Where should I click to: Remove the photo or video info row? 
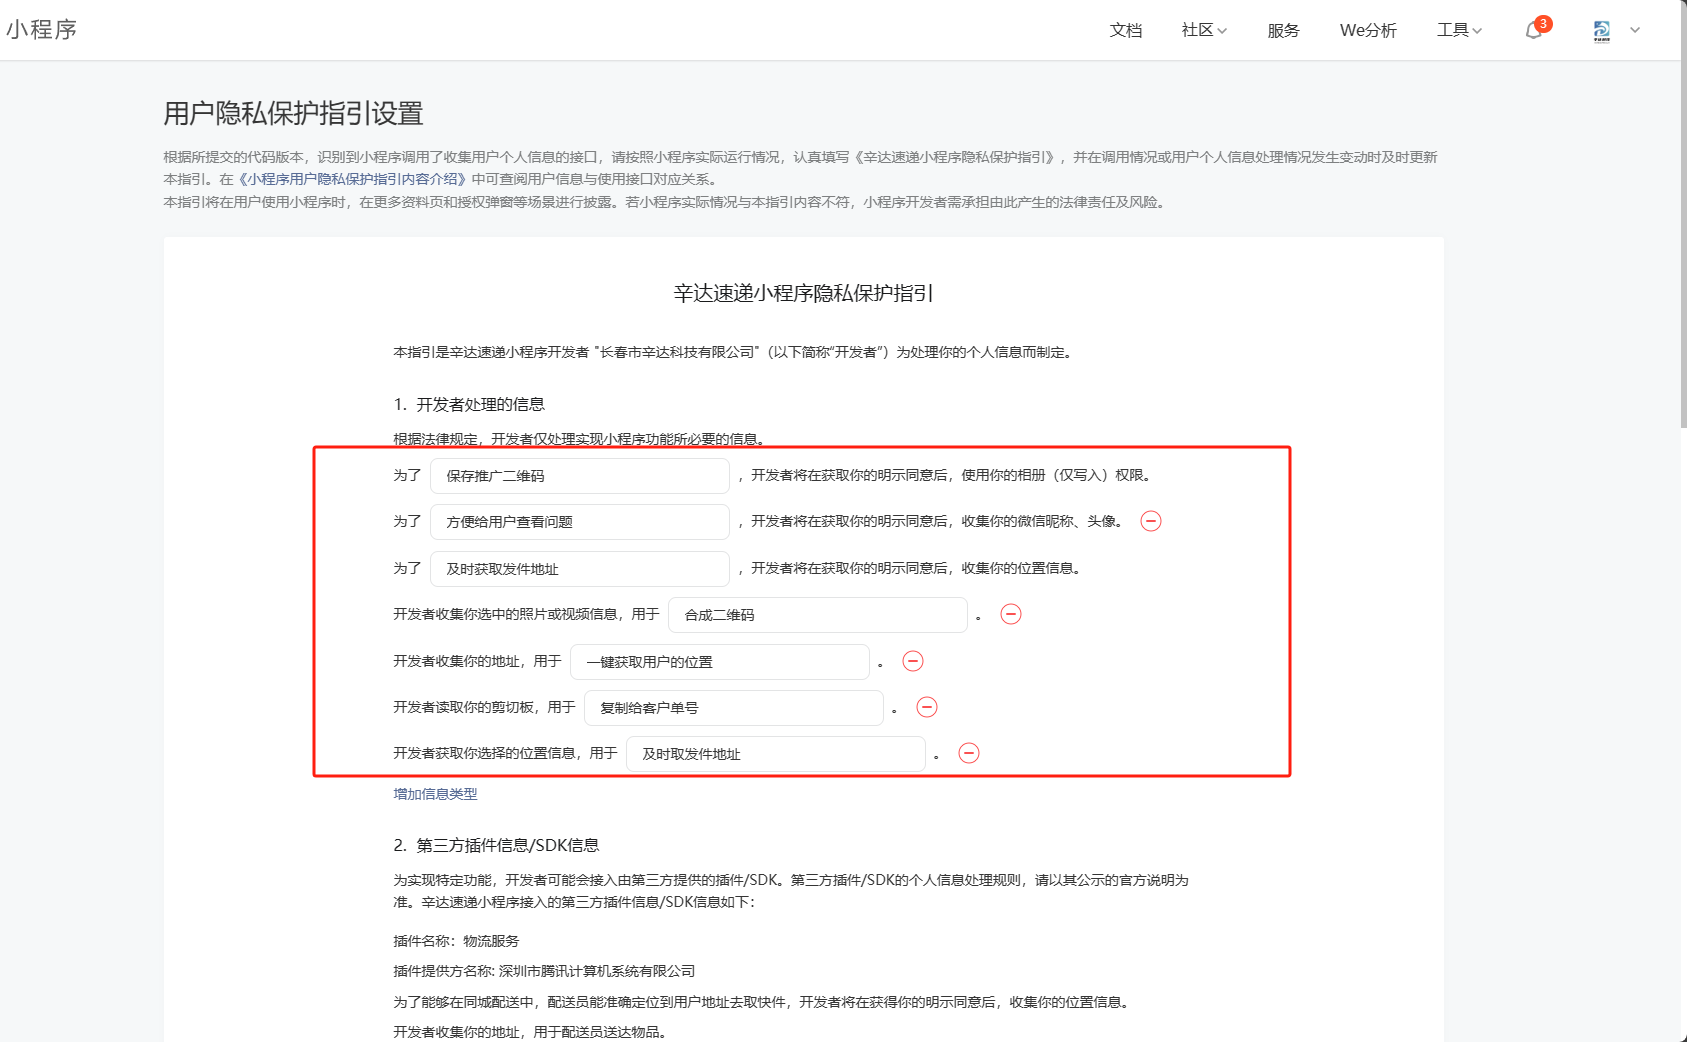click(1011, 614)
